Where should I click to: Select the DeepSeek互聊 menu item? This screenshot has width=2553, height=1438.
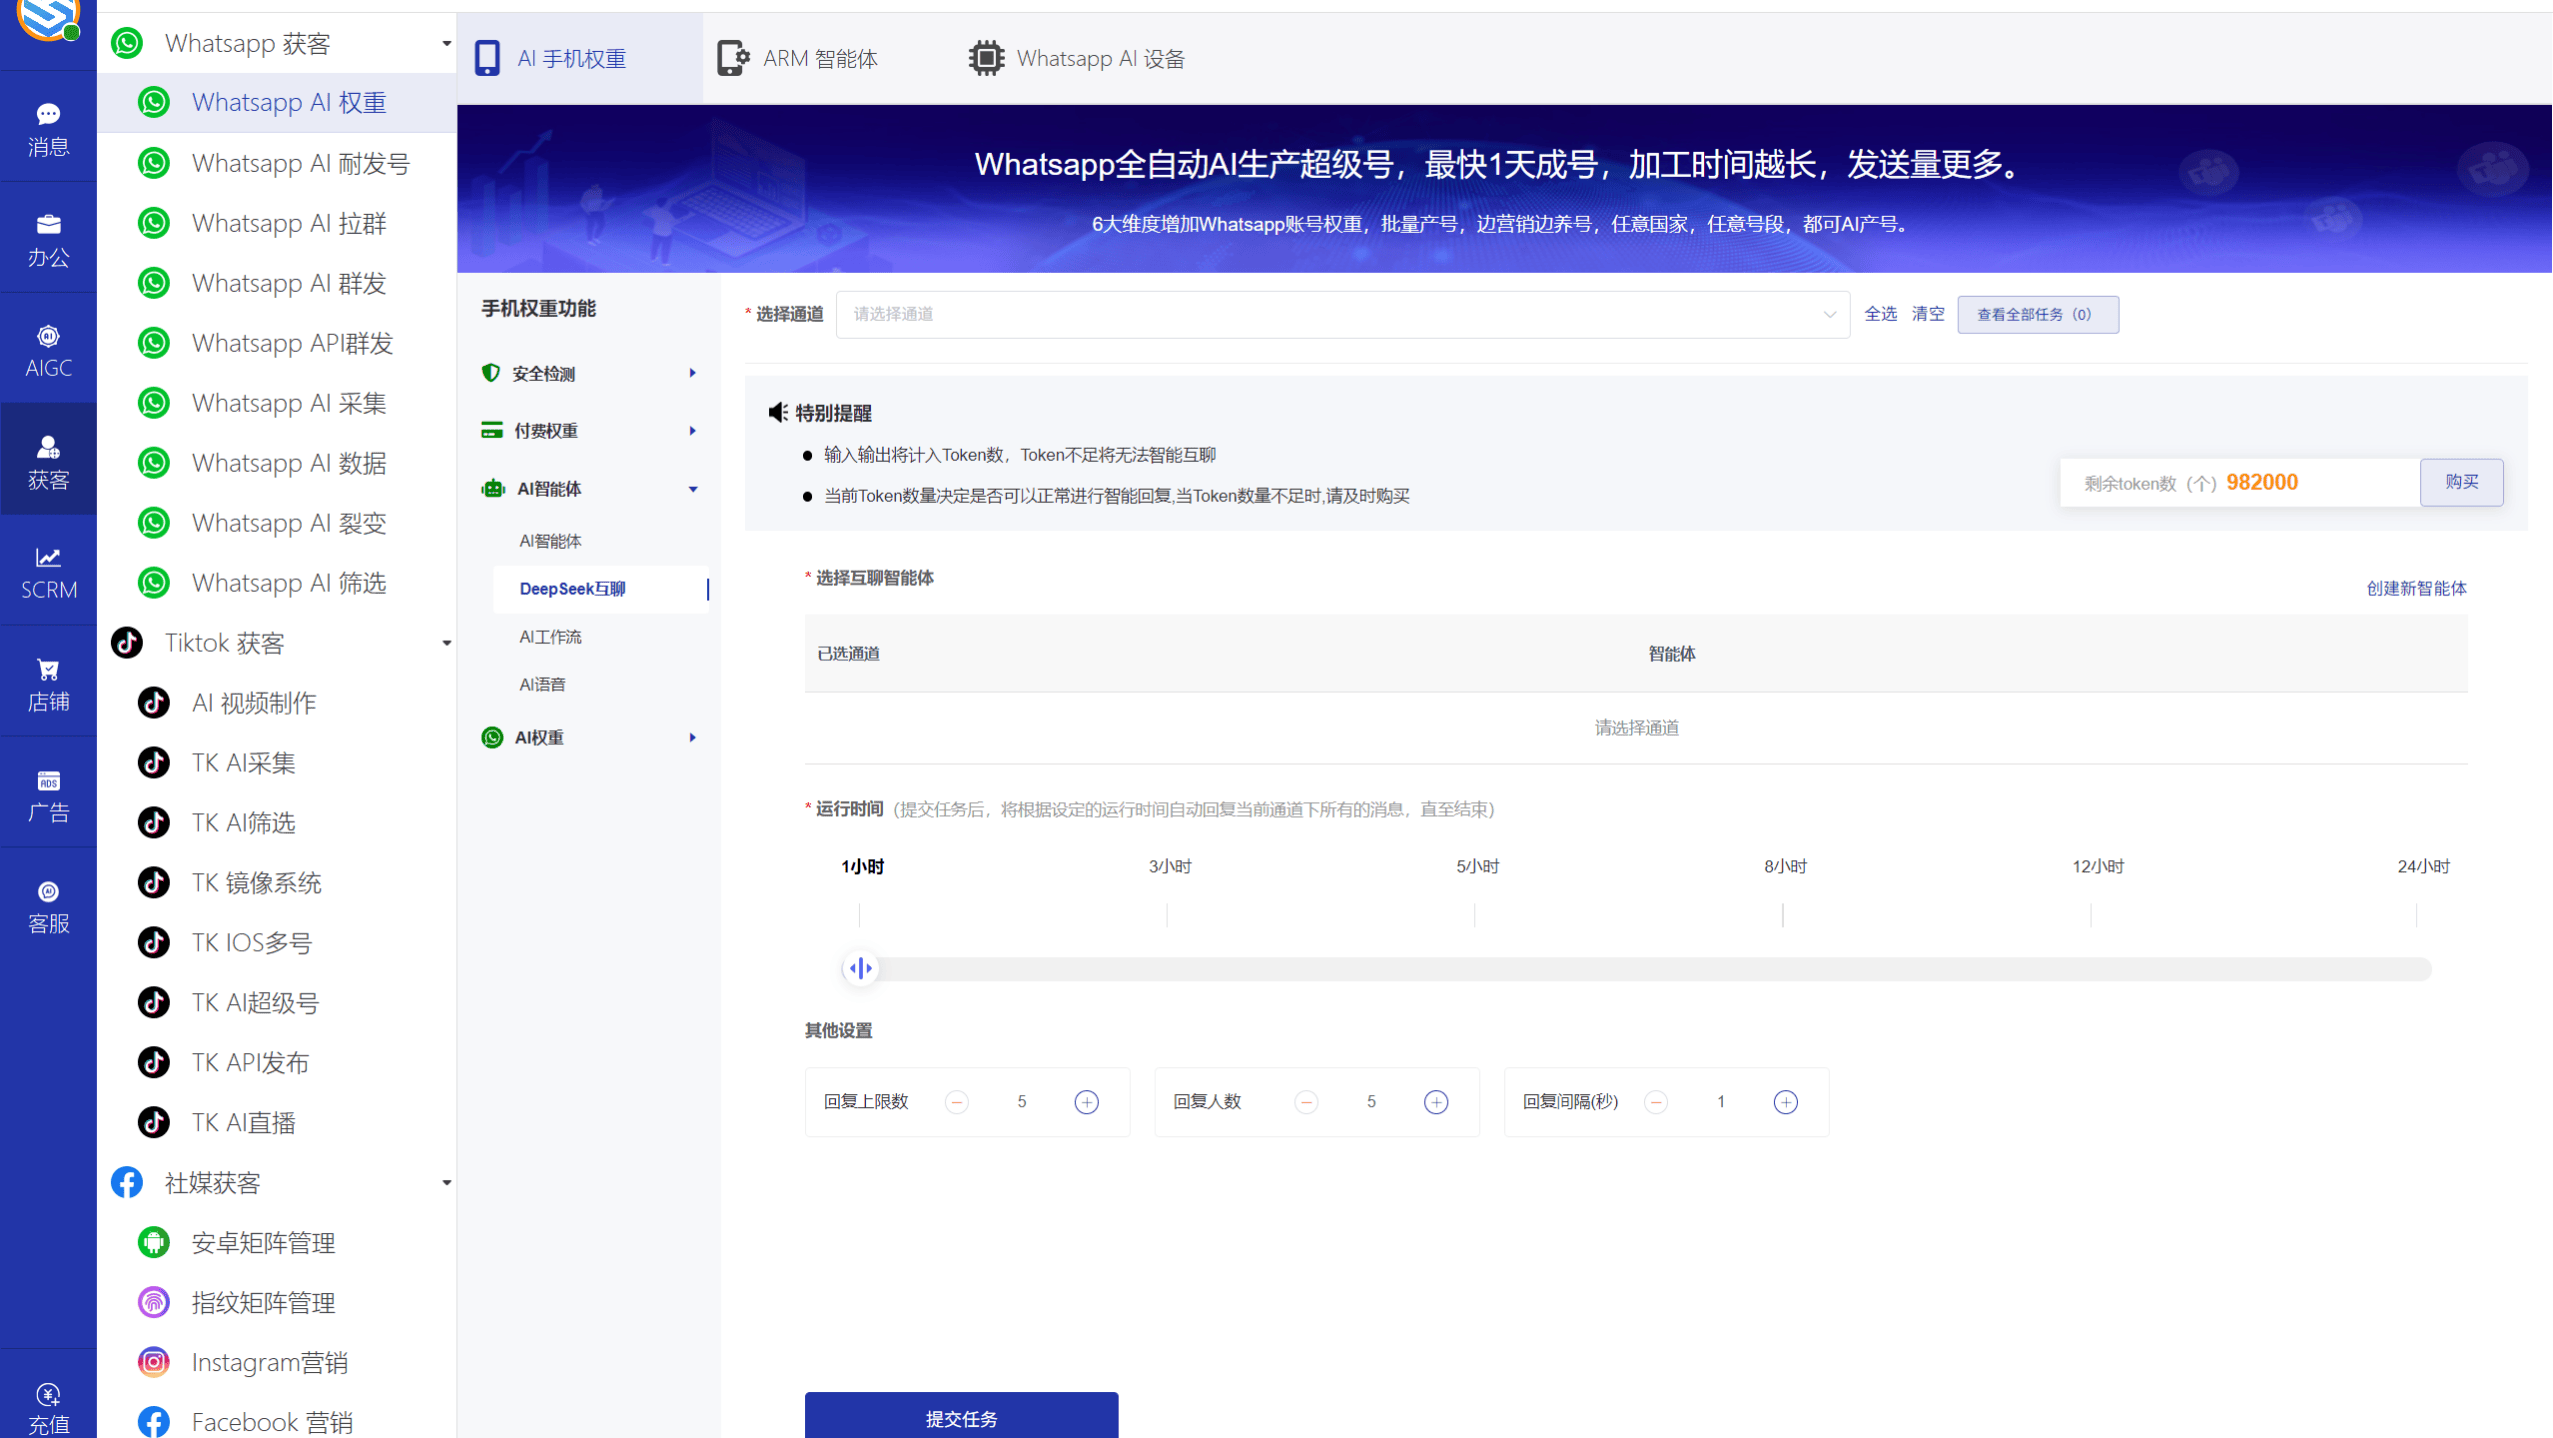(572, 589)
